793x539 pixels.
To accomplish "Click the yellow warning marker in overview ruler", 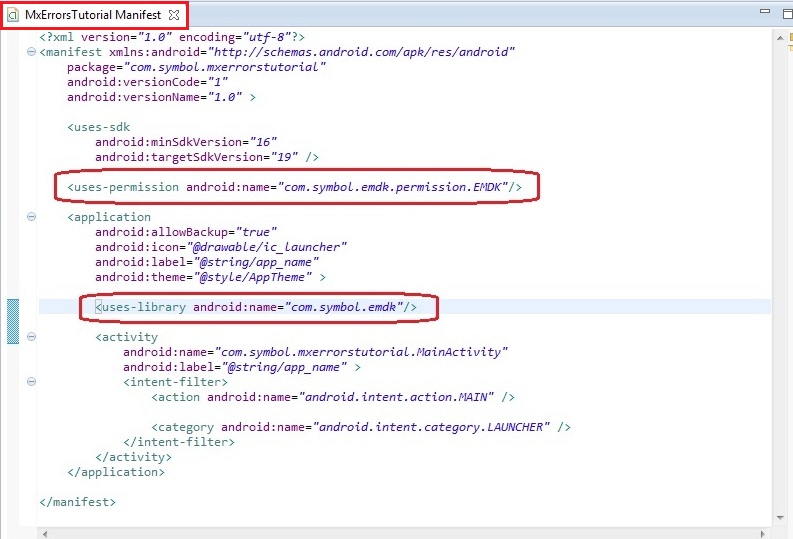I will point(789,37).
